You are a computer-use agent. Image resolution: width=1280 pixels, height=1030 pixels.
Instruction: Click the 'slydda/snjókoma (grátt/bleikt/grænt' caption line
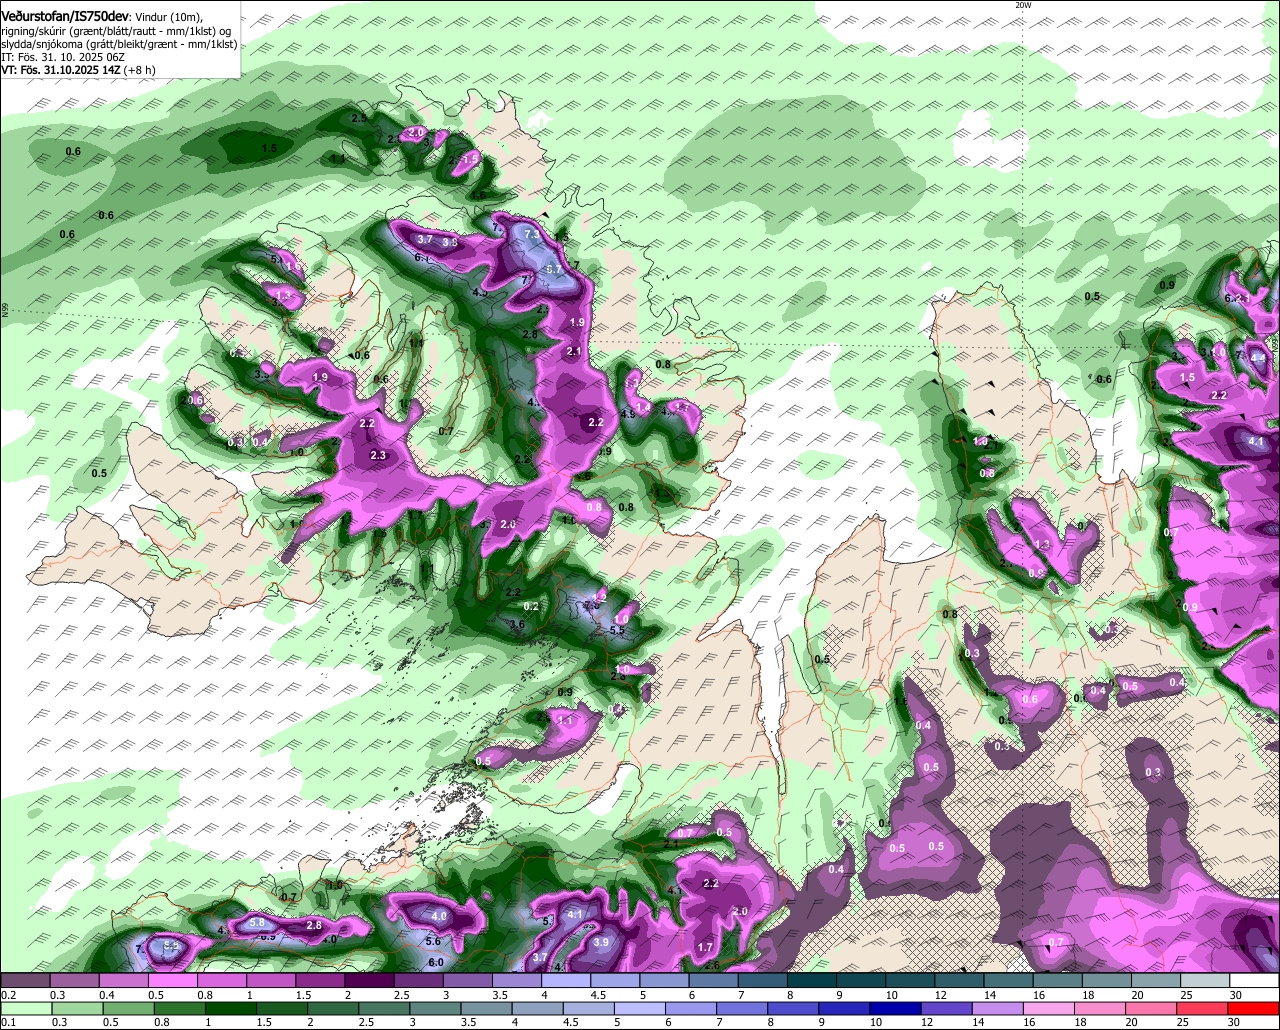pos(119,45)
